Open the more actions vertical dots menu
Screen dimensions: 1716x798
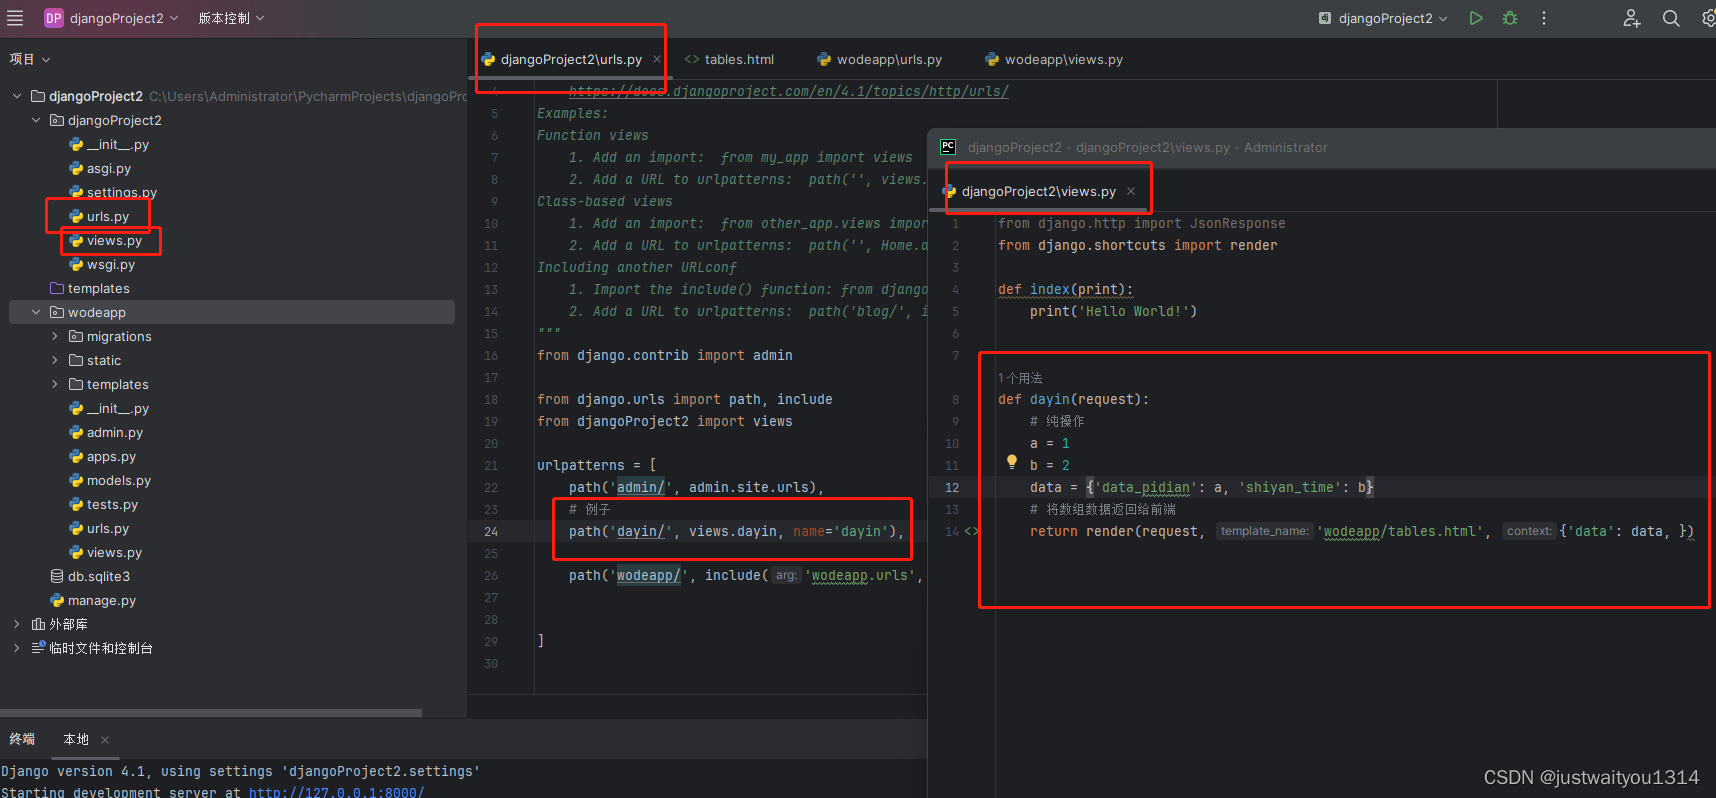pyautogui.click(x=1544, y=18)
